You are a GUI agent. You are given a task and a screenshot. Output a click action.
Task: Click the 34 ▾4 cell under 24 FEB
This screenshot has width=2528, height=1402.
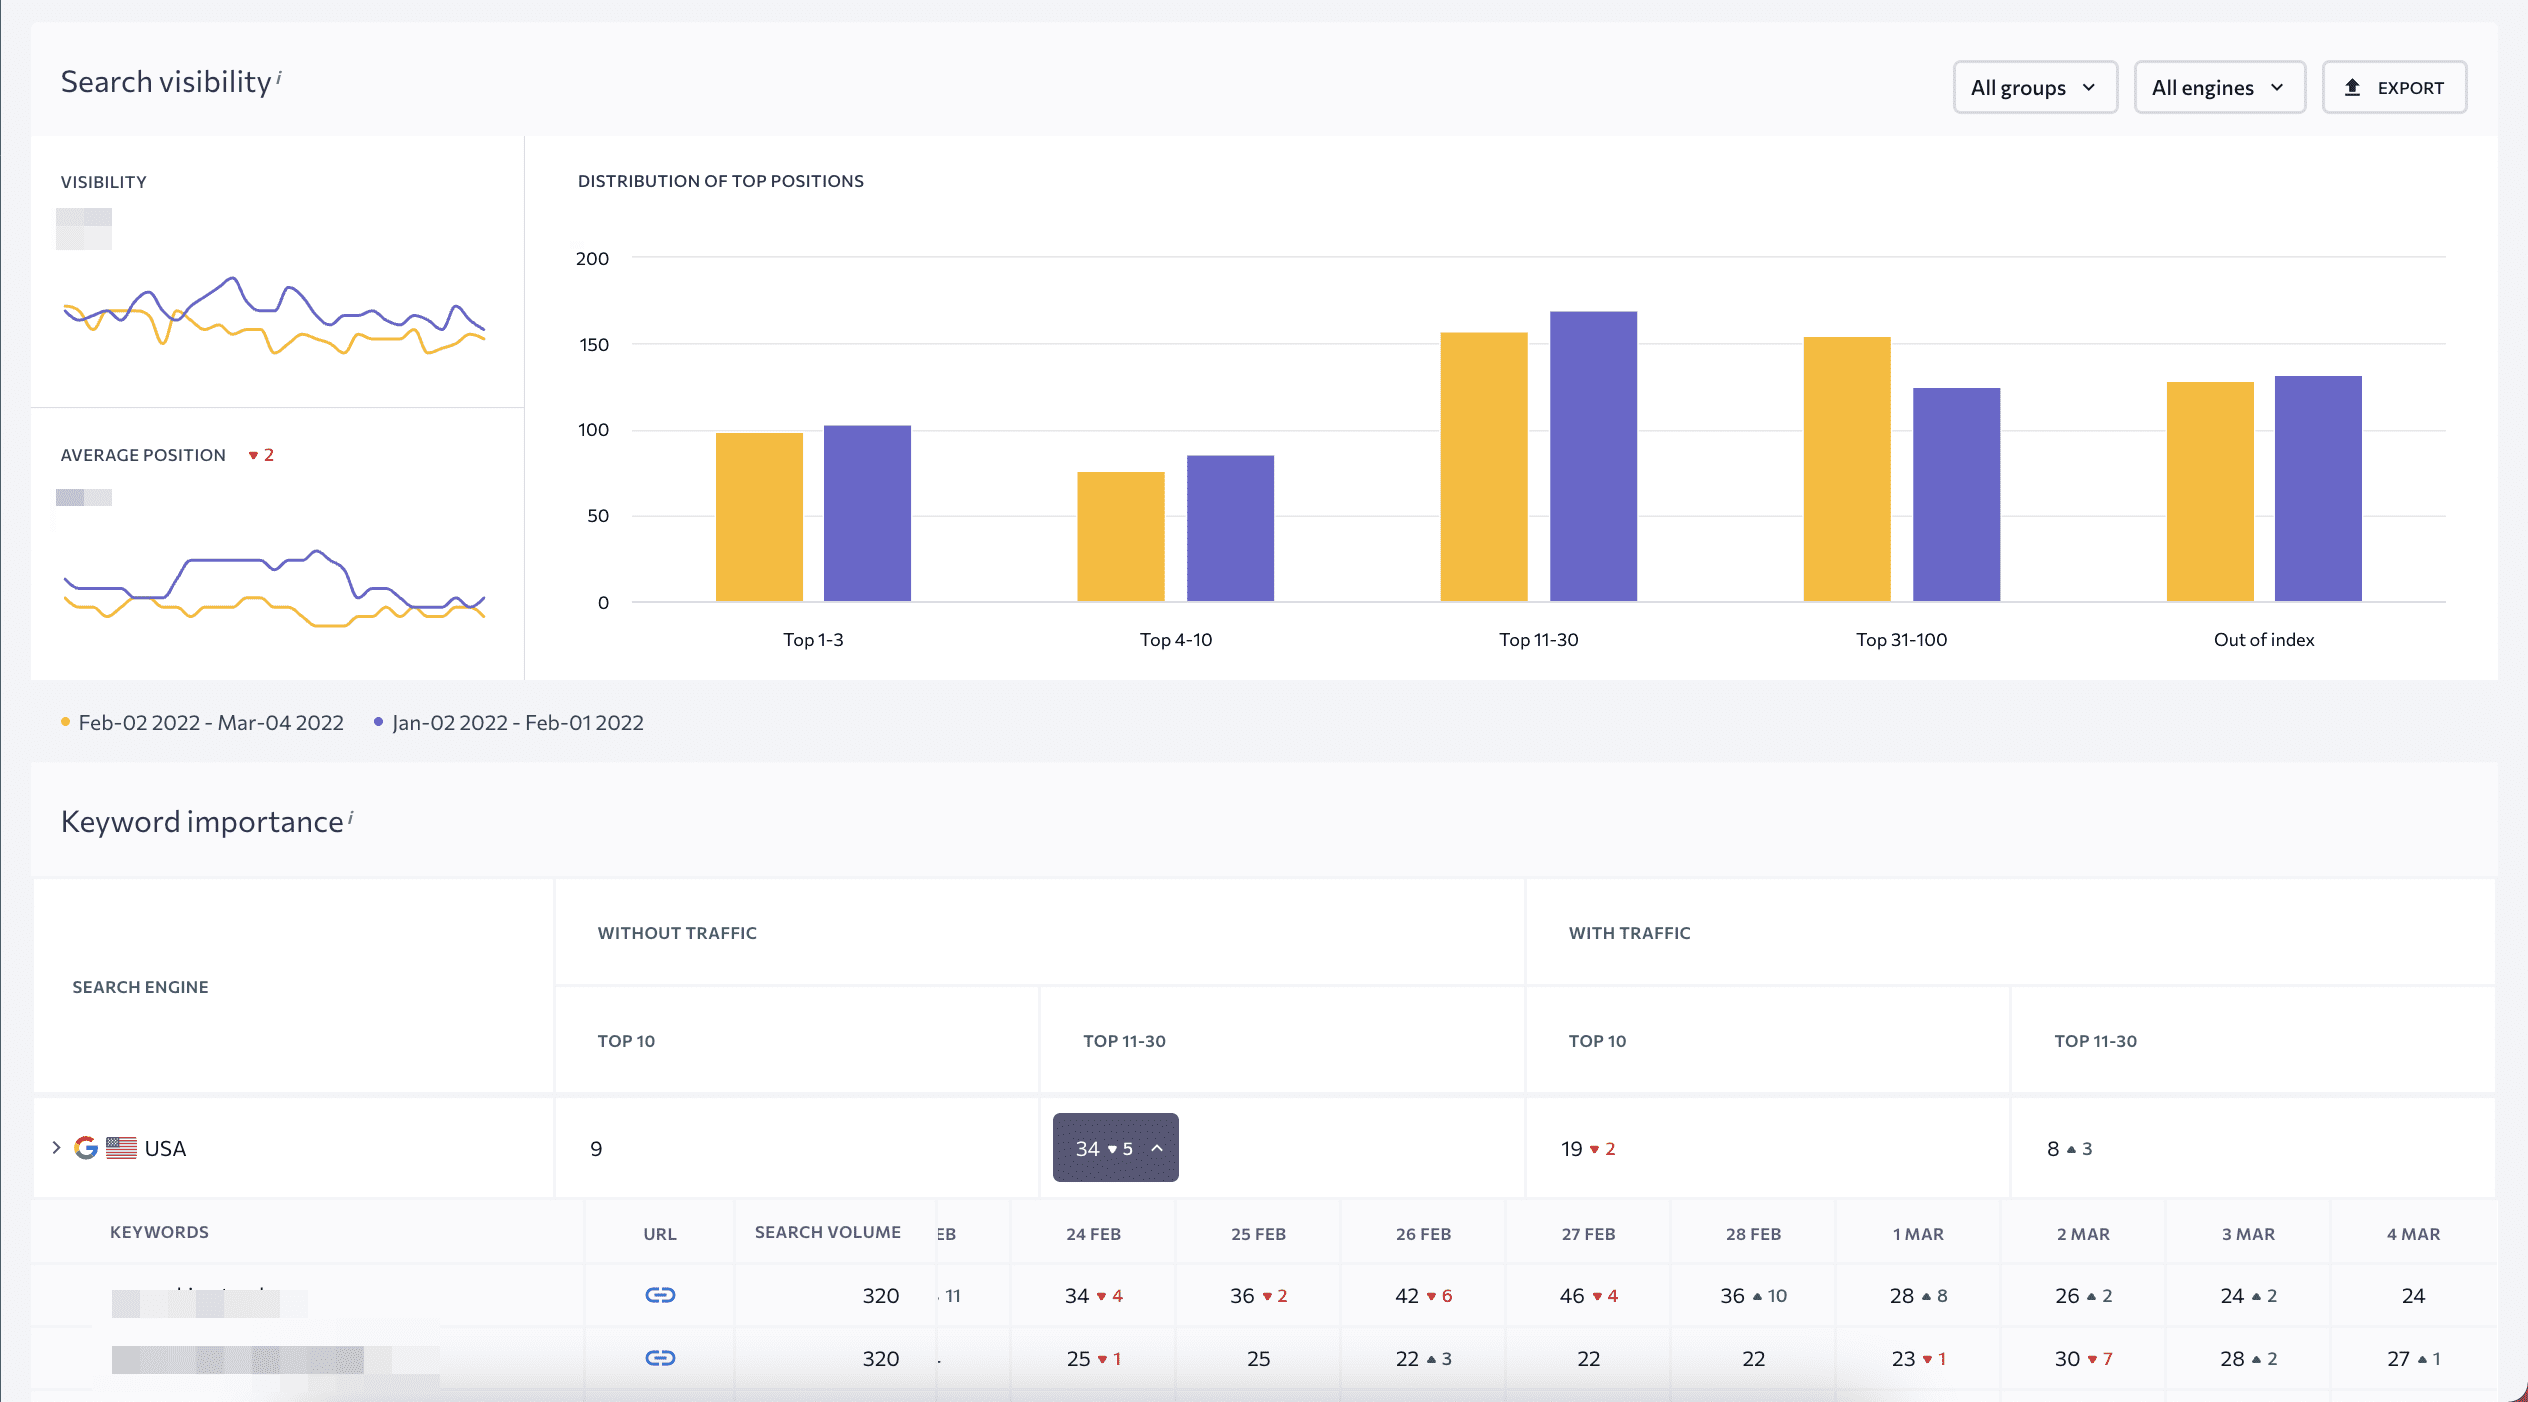pos(1093,1296)
